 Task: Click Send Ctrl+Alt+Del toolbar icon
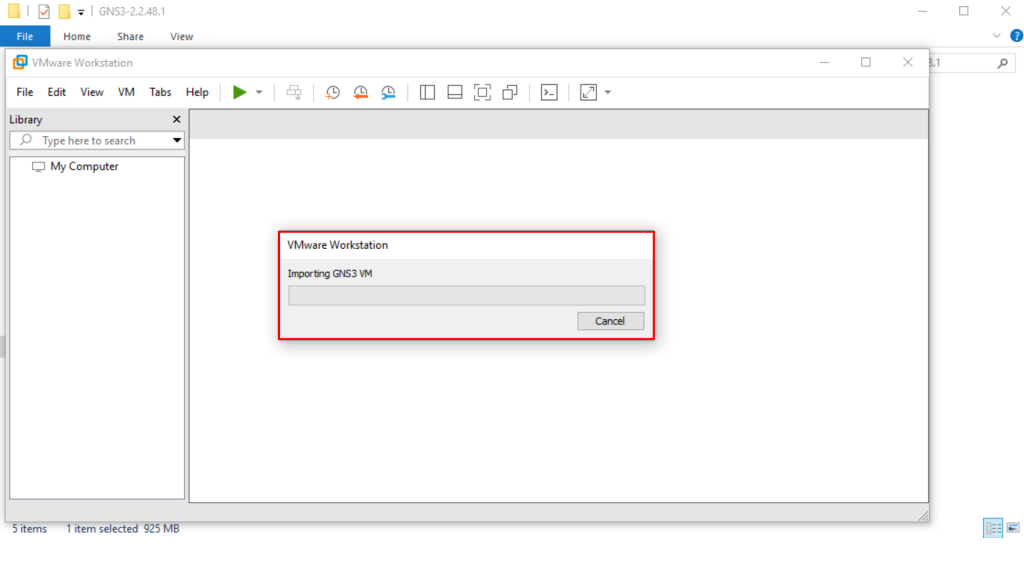(x=294, y=92)
